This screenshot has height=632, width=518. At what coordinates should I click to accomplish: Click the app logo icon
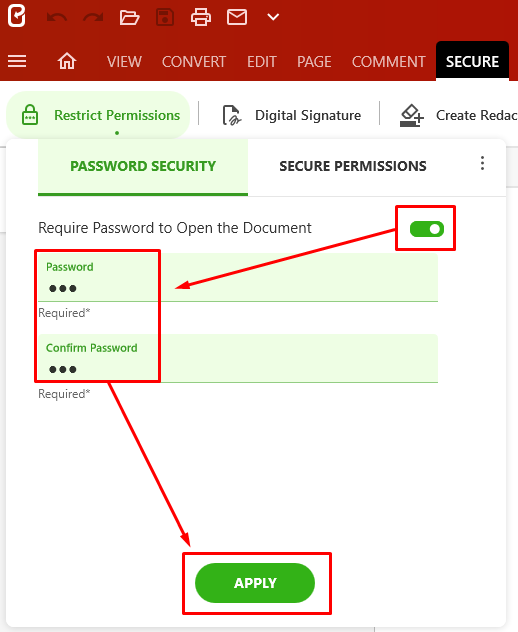[17, 15]
